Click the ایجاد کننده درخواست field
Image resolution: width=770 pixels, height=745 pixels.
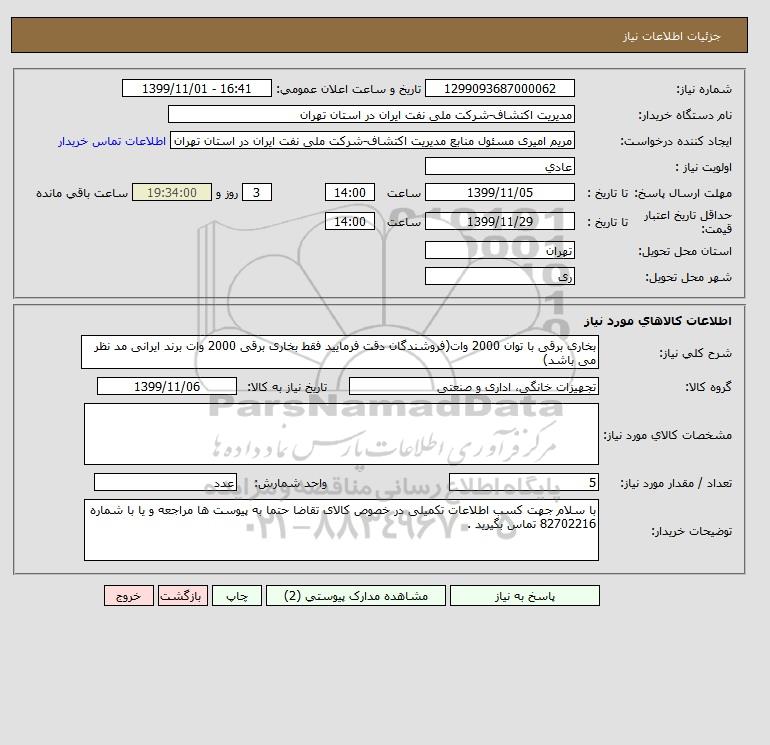[x=372, y=141]
